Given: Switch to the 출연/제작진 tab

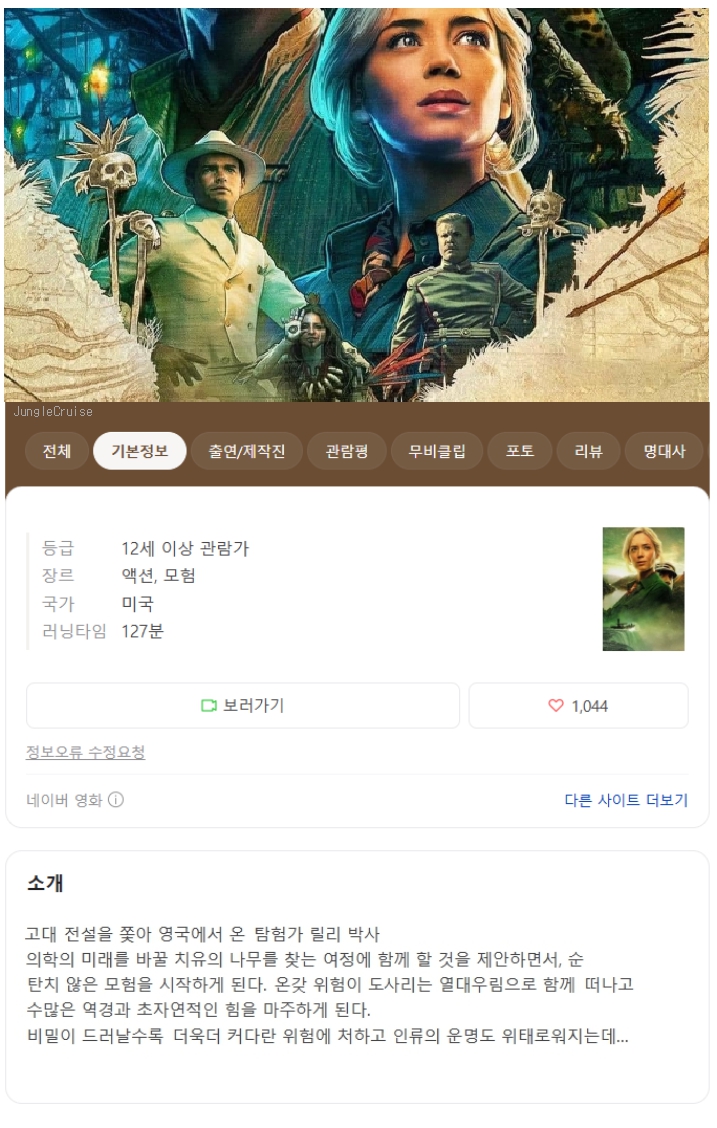Looking at the screenshot, I should pos(247,451).
